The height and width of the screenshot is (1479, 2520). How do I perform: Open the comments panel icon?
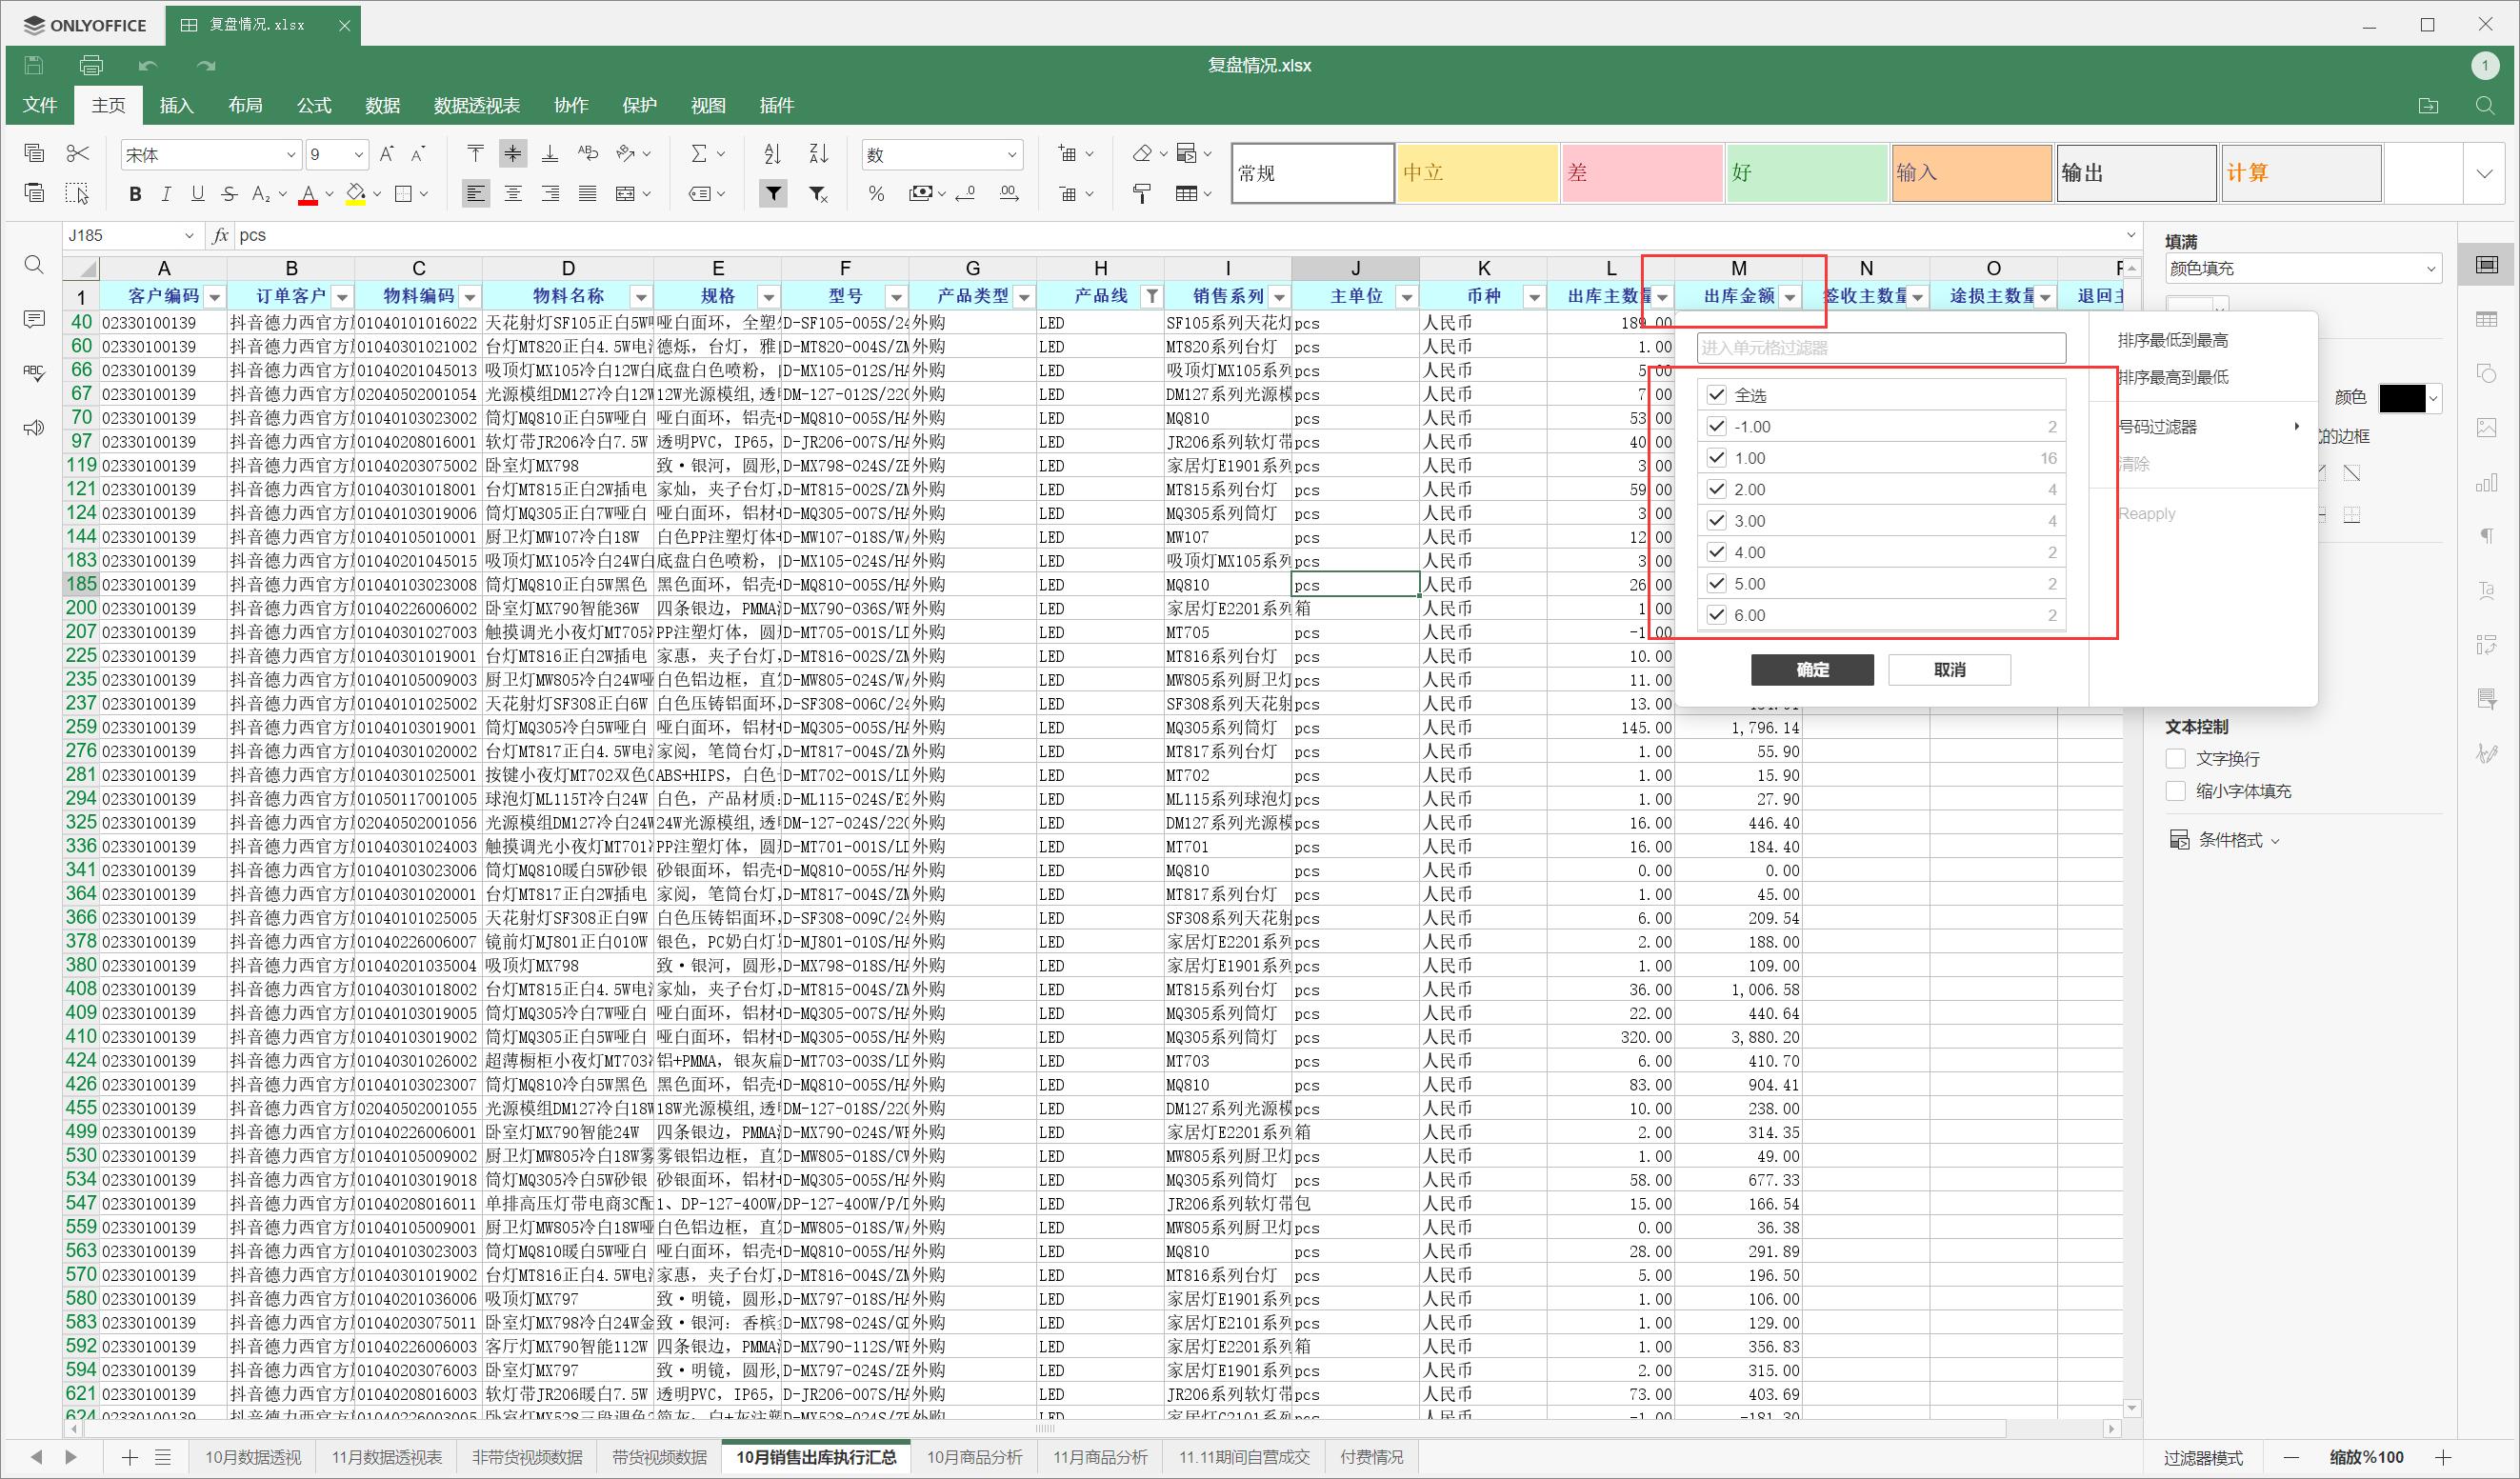[x=34, y=319]
